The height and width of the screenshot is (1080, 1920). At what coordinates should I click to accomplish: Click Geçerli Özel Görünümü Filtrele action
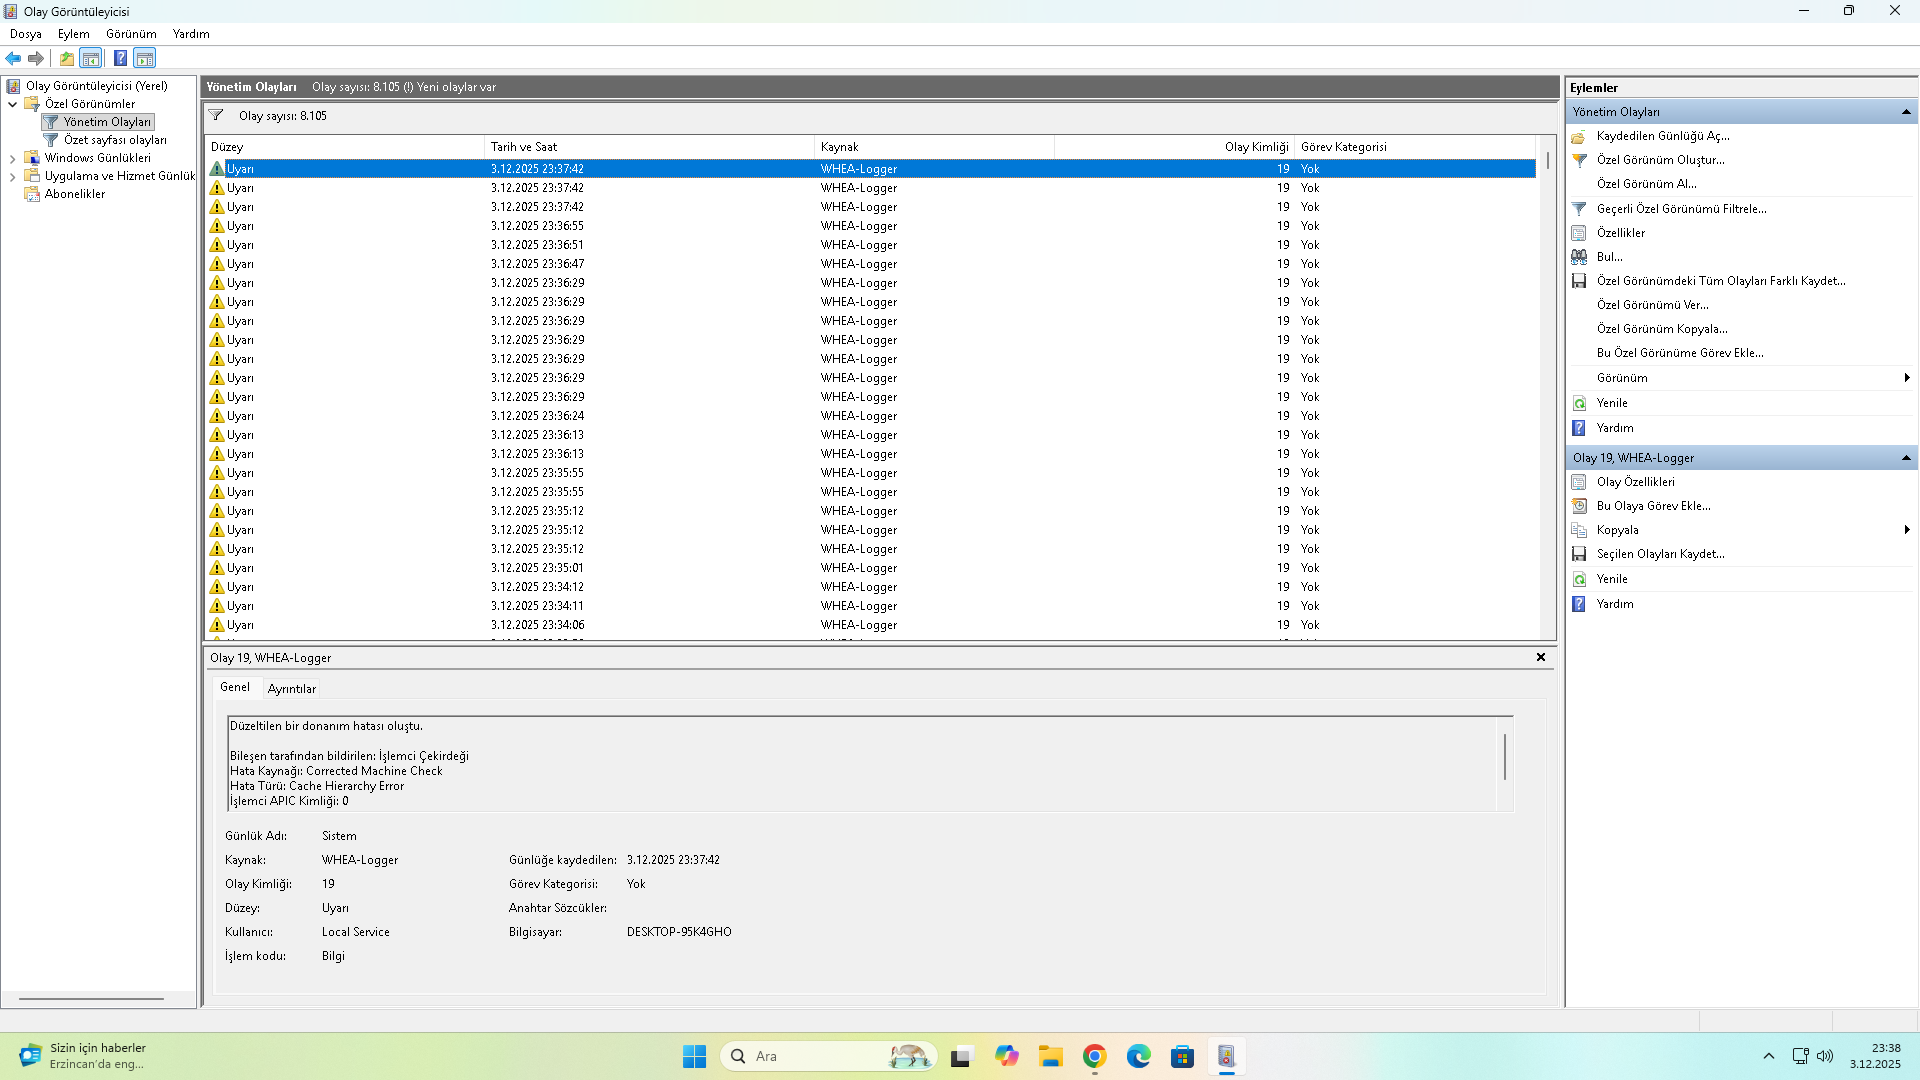point(1681,209)
